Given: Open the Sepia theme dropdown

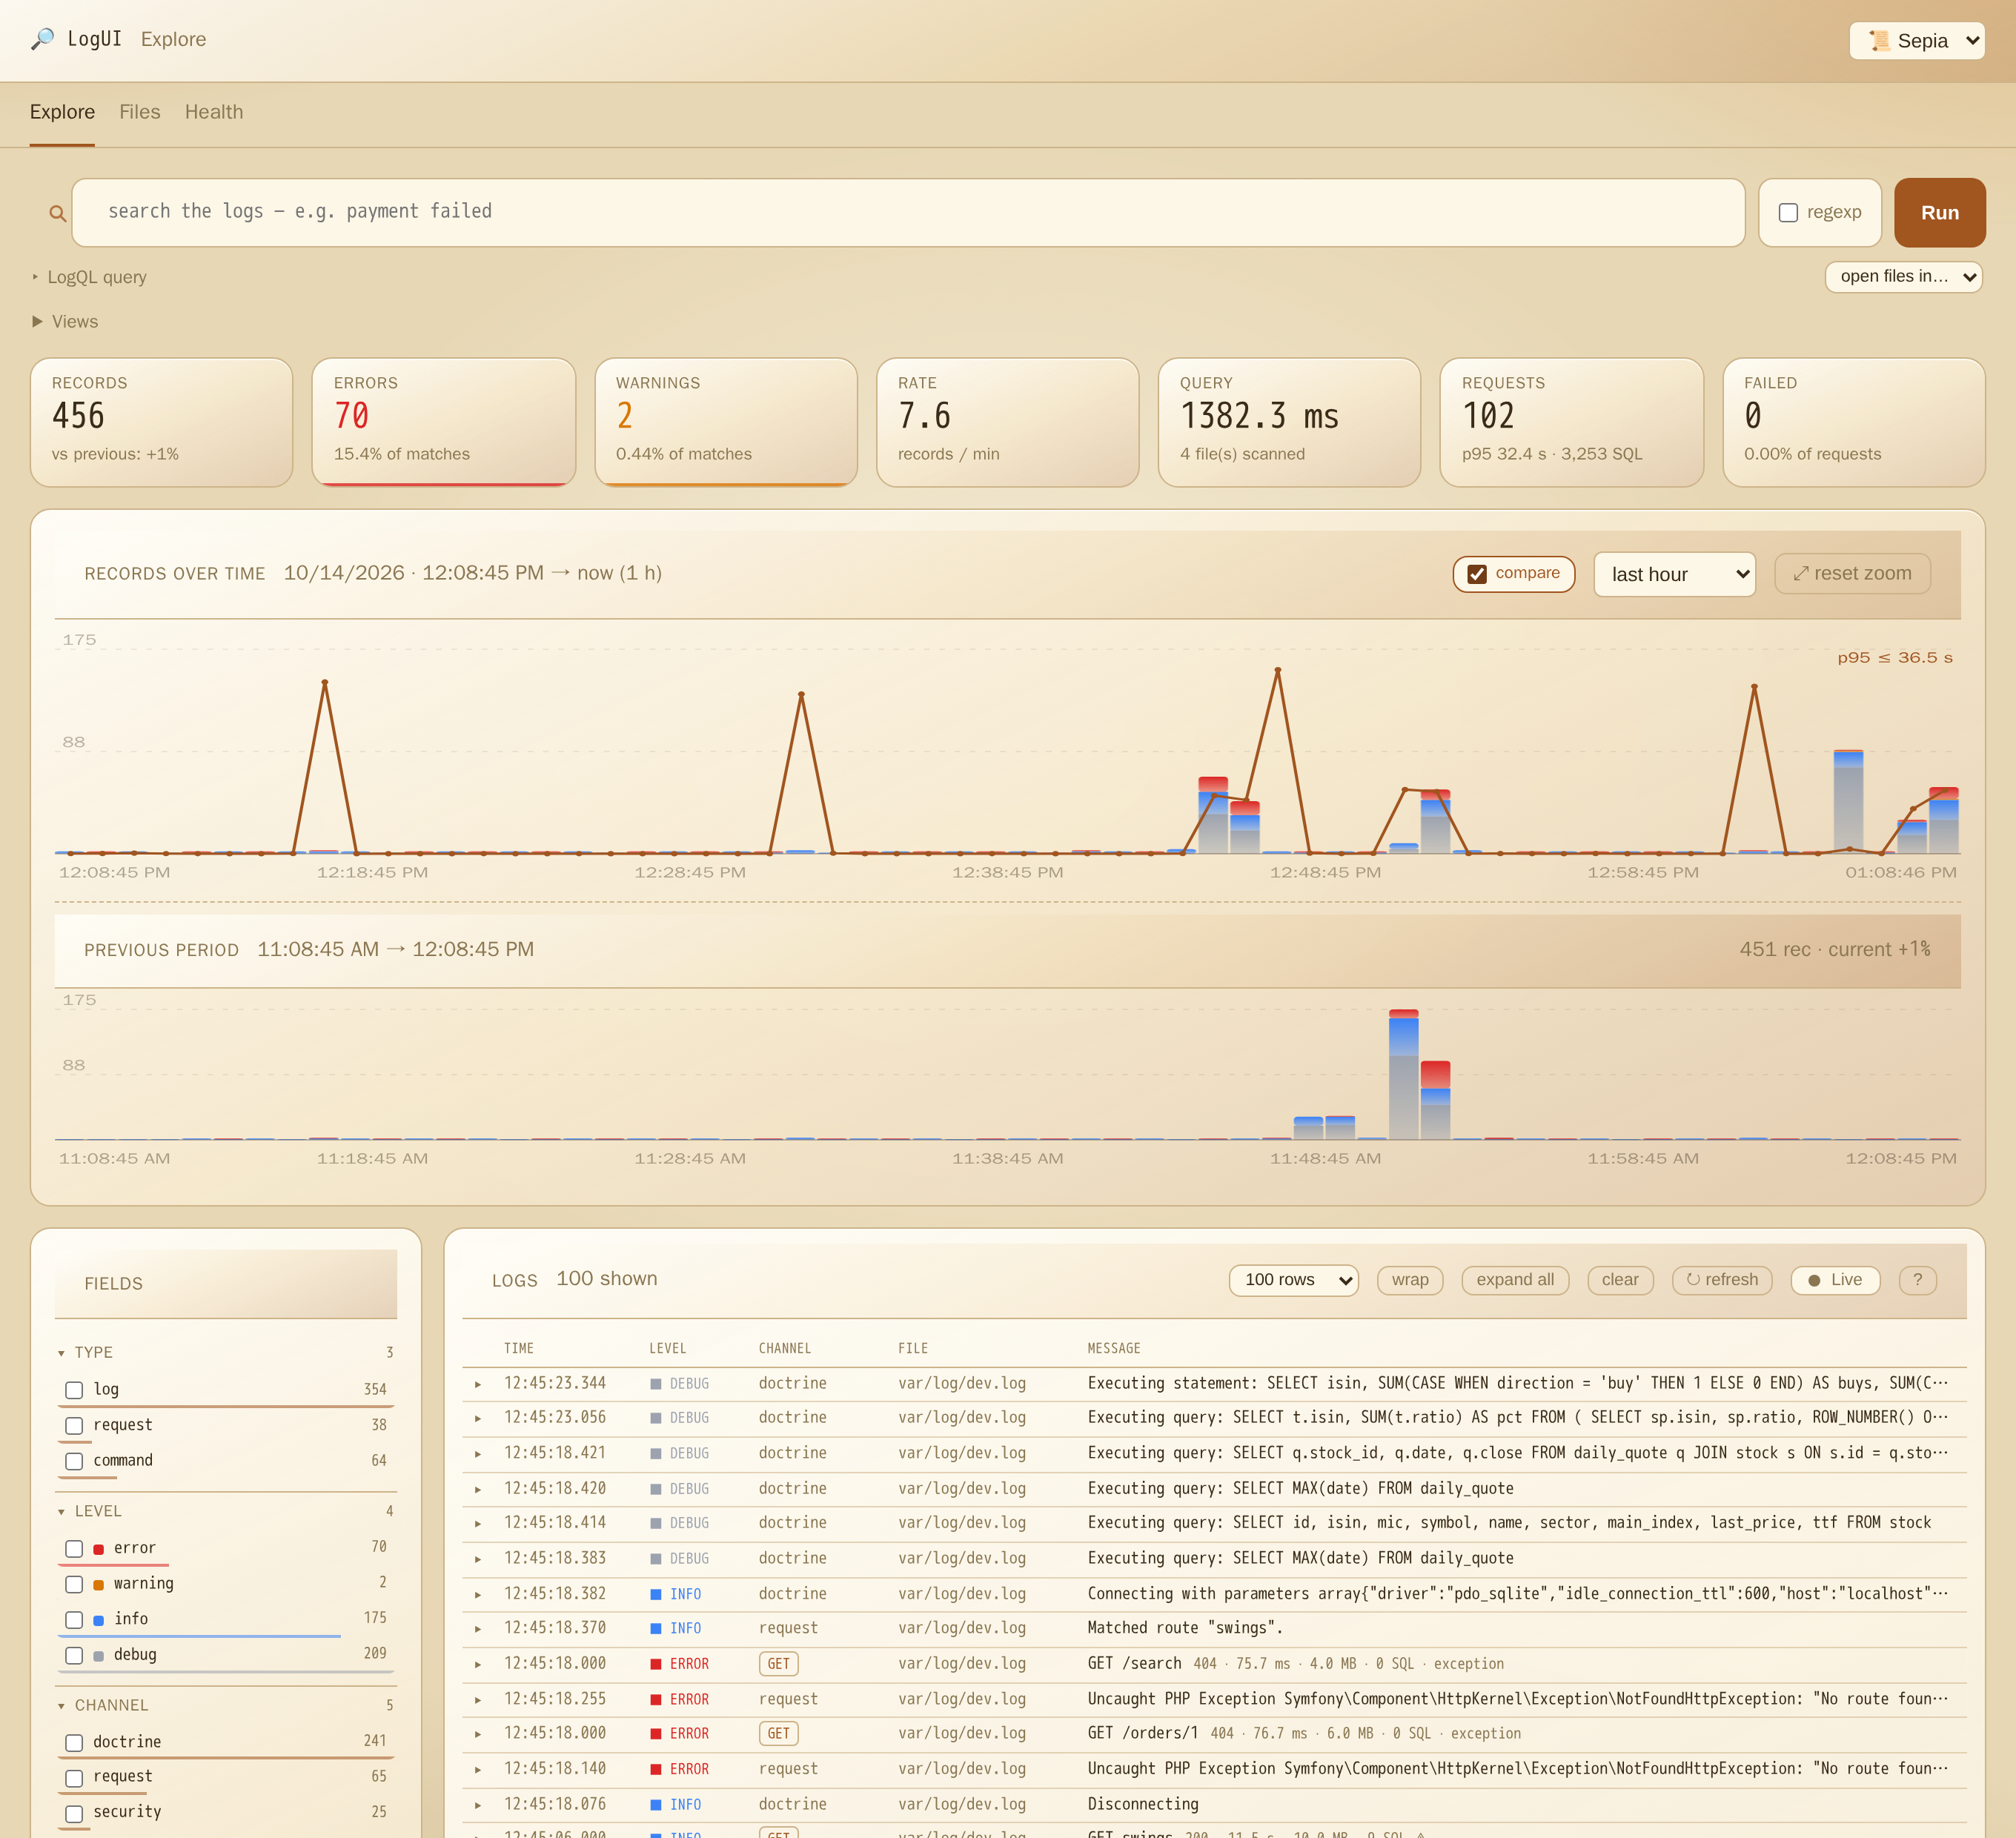Looking at the screenshot, I should pyautogui.click(x=1916, y=41).
